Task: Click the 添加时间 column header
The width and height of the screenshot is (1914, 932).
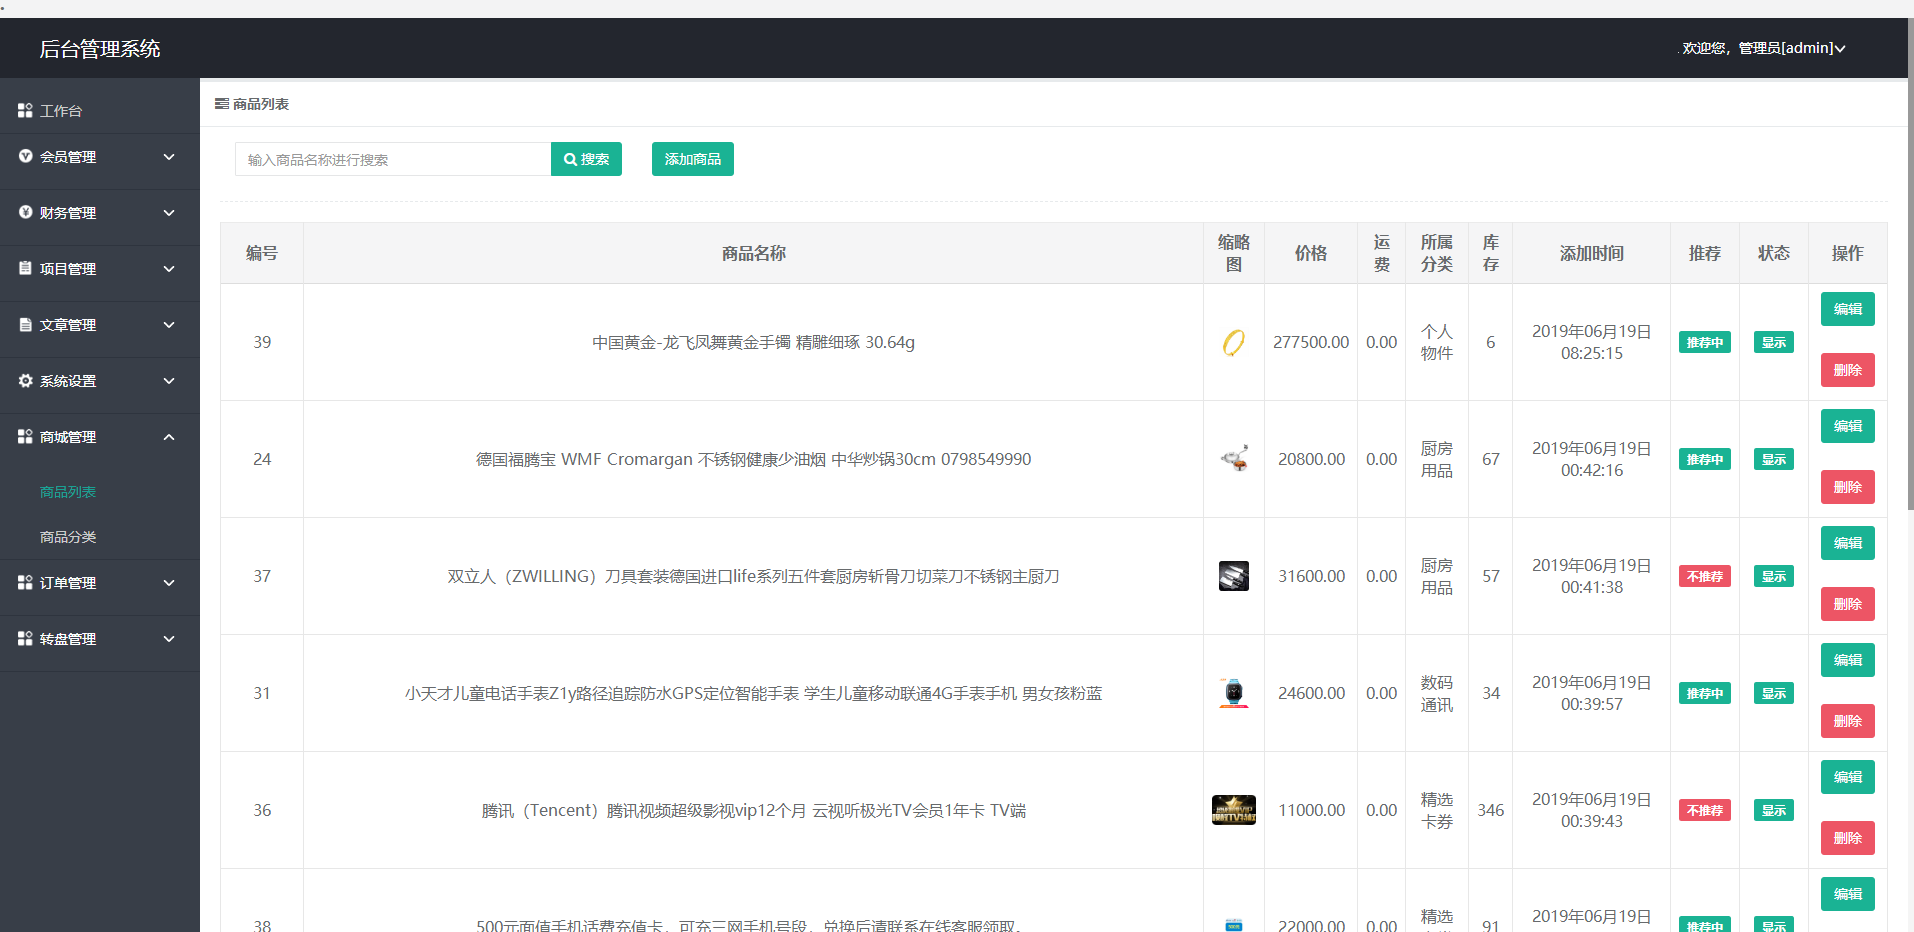Action: click(1591, 253)
